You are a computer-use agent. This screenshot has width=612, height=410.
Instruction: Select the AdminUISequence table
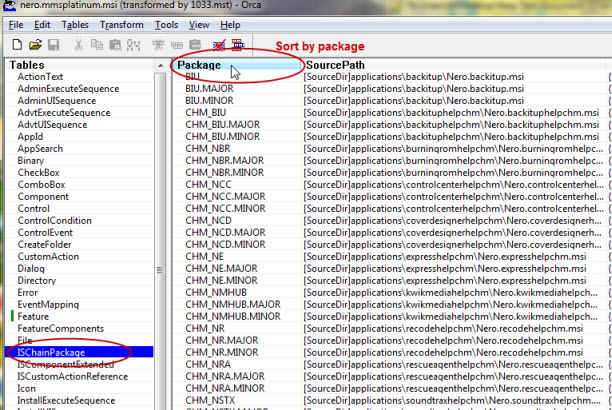point(57,101)
